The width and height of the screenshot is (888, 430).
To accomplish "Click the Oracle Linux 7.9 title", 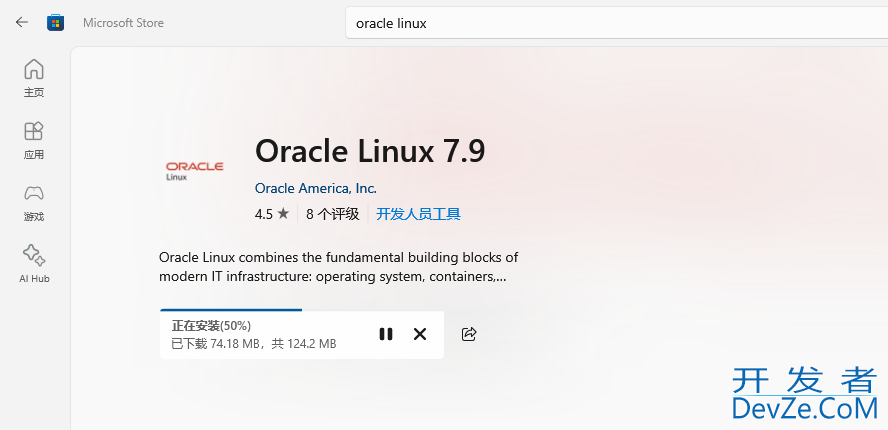I will (370, 151).
